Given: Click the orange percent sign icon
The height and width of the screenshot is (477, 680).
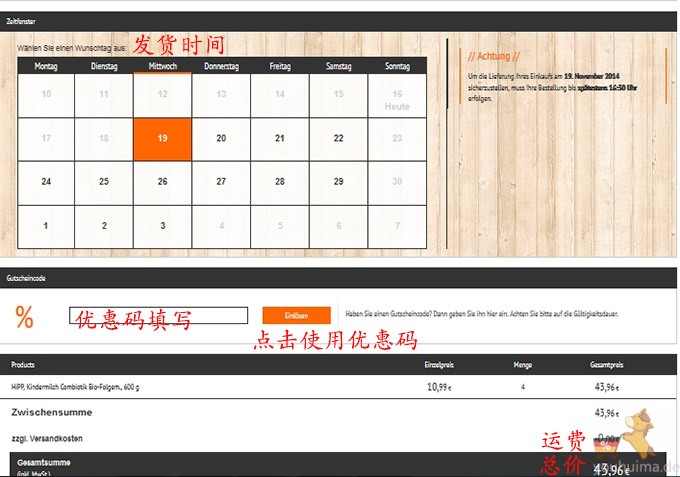Looking at the screenshot, I should pyautogui.click(x=25, y=317).
